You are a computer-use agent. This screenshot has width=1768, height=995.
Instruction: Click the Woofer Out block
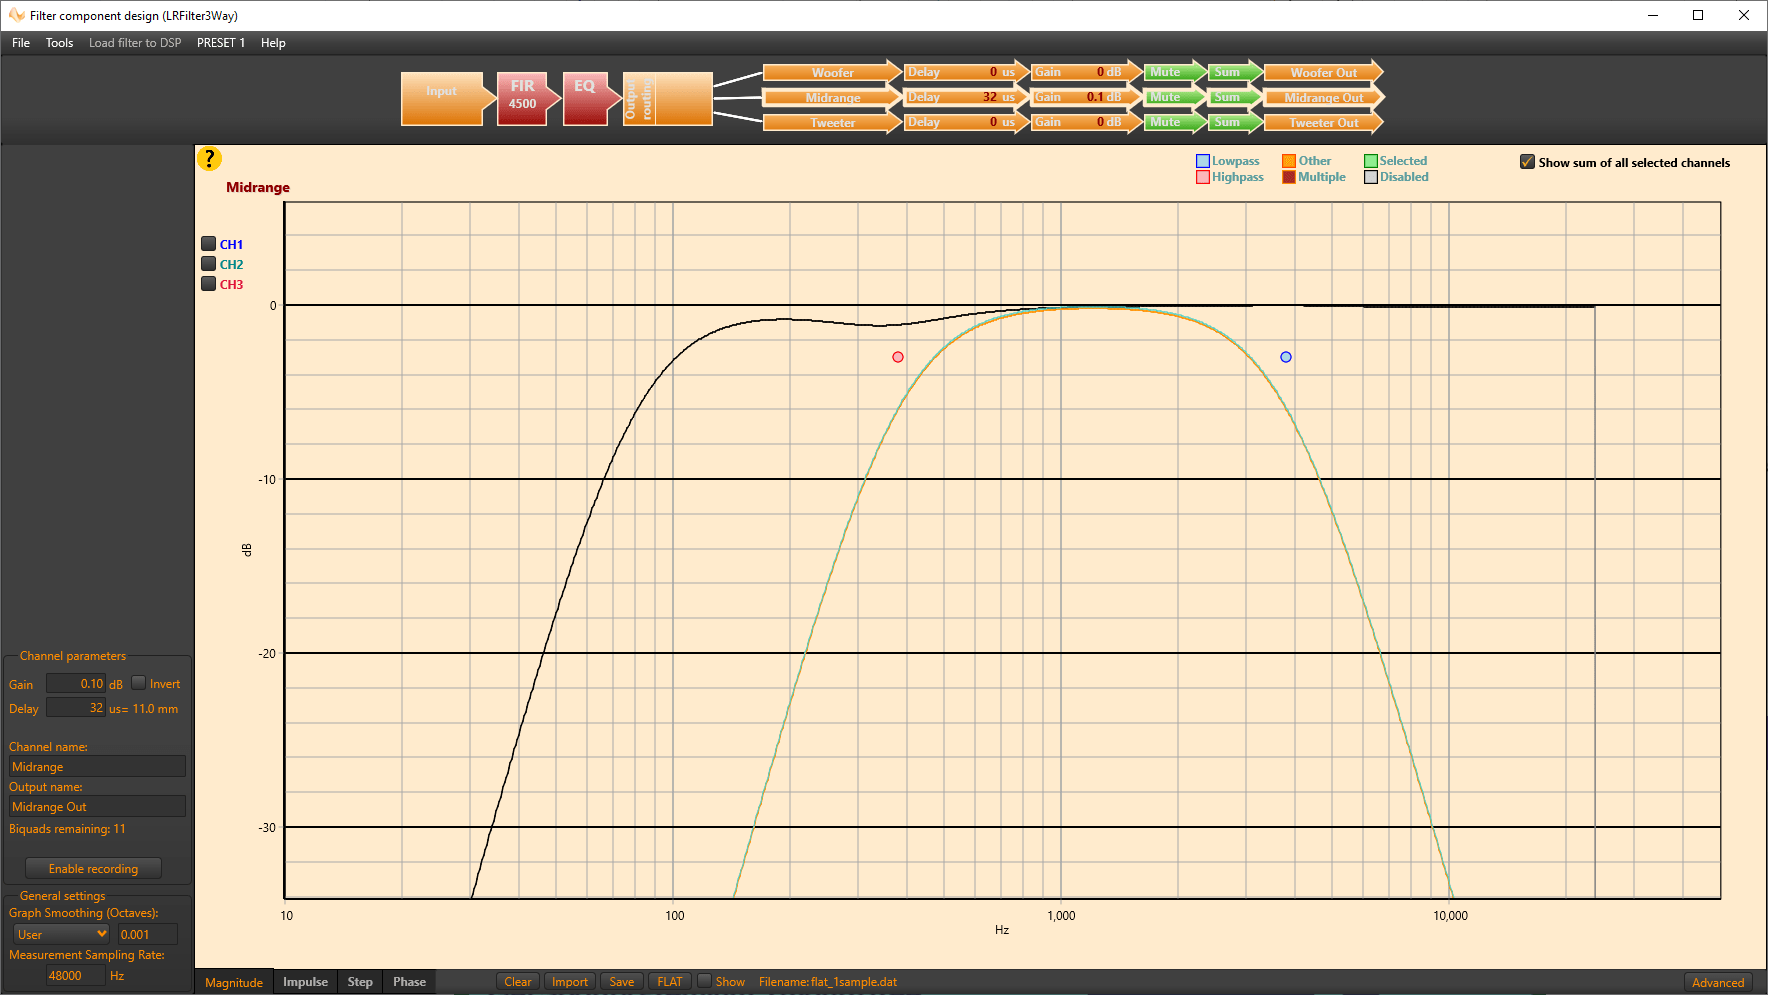(1324, 72)
